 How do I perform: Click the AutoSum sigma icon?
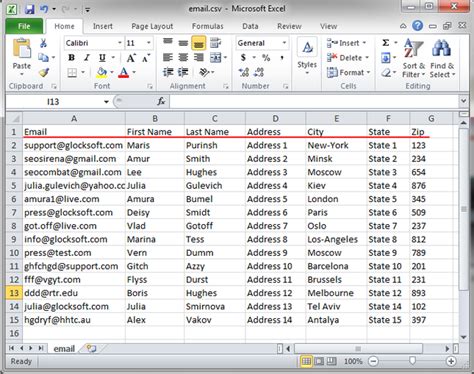tap(386, 43)
